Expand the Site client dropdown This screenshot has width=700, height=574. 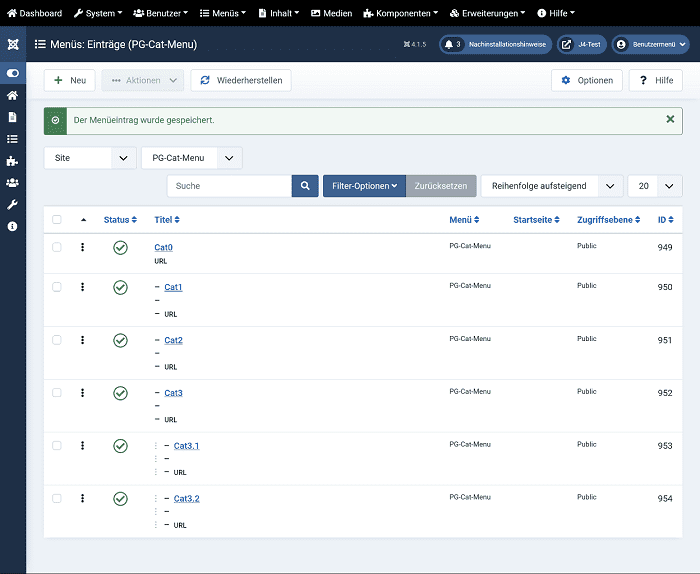[x=90, y=158]
